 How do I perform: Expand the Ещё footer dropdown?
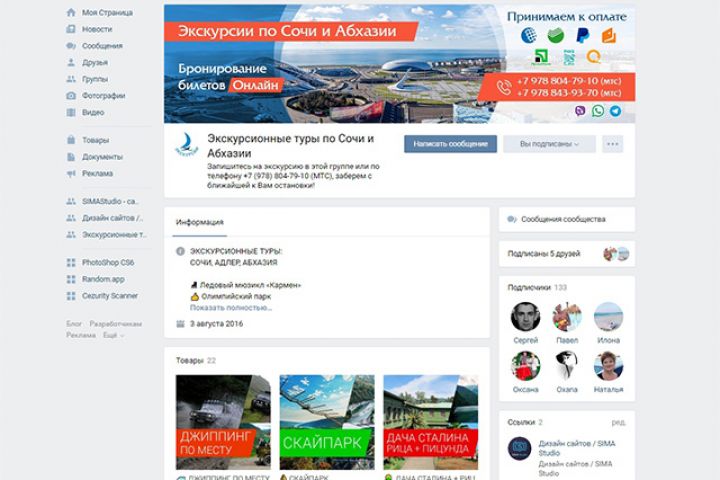point(113,335)
